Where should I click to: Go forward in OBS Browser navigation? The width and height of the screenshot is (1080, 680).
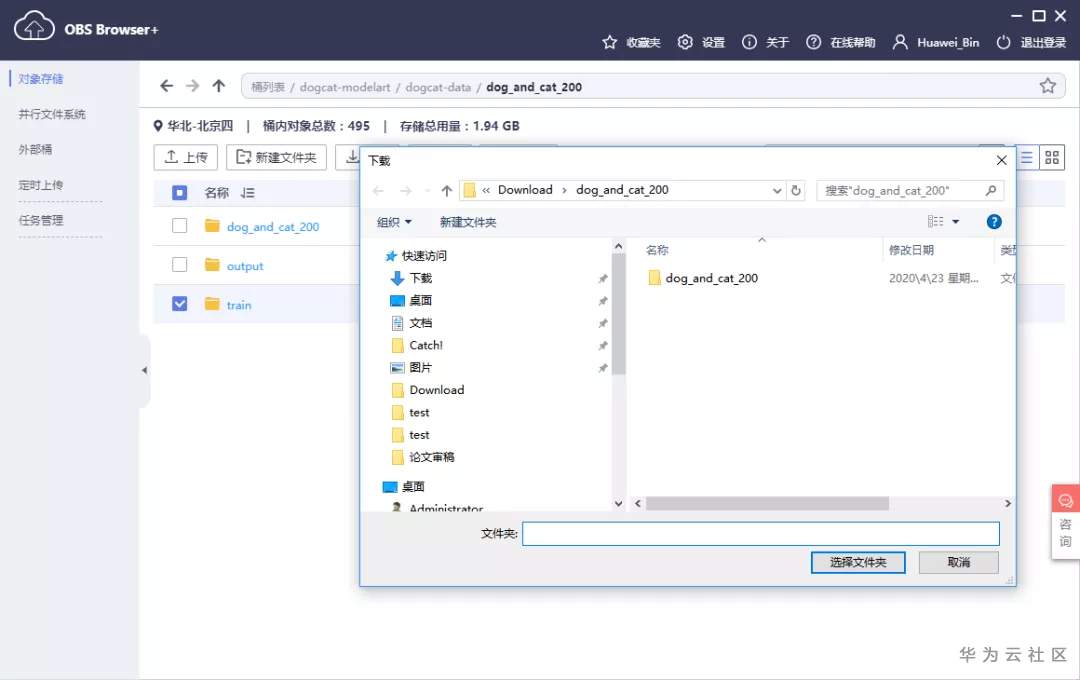[x=192, y=85]
